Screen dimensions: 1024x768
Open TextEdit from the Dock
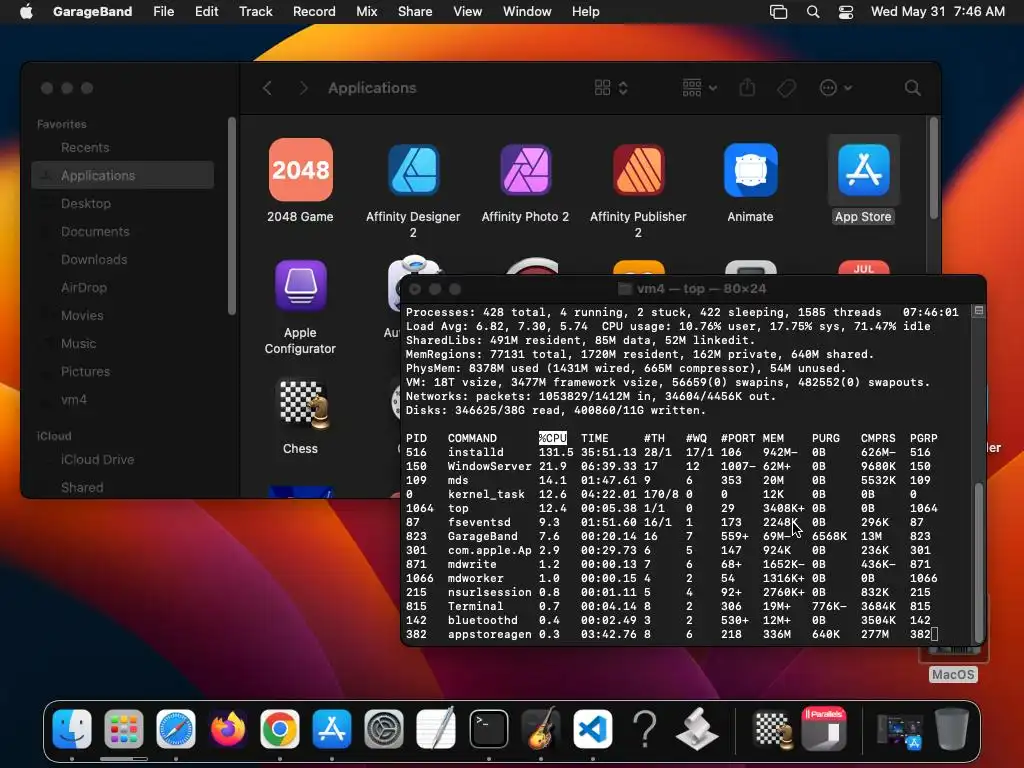(436, 729)
